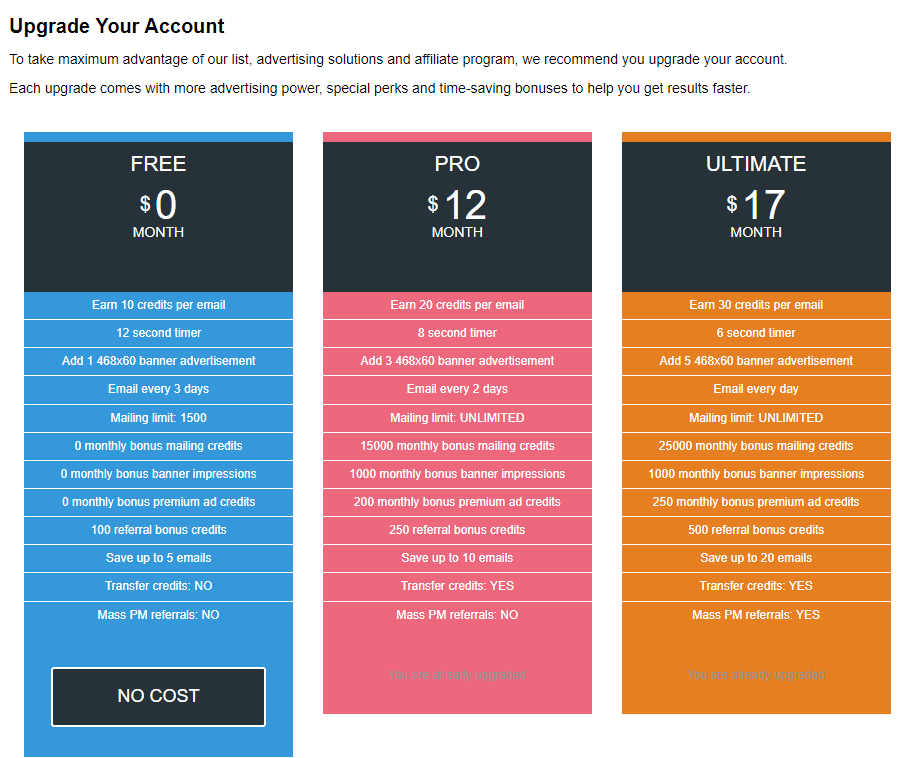Click the "Save up to 5 emails" row
The width and height of the screenshot is (910, 758).
(158, 558)
